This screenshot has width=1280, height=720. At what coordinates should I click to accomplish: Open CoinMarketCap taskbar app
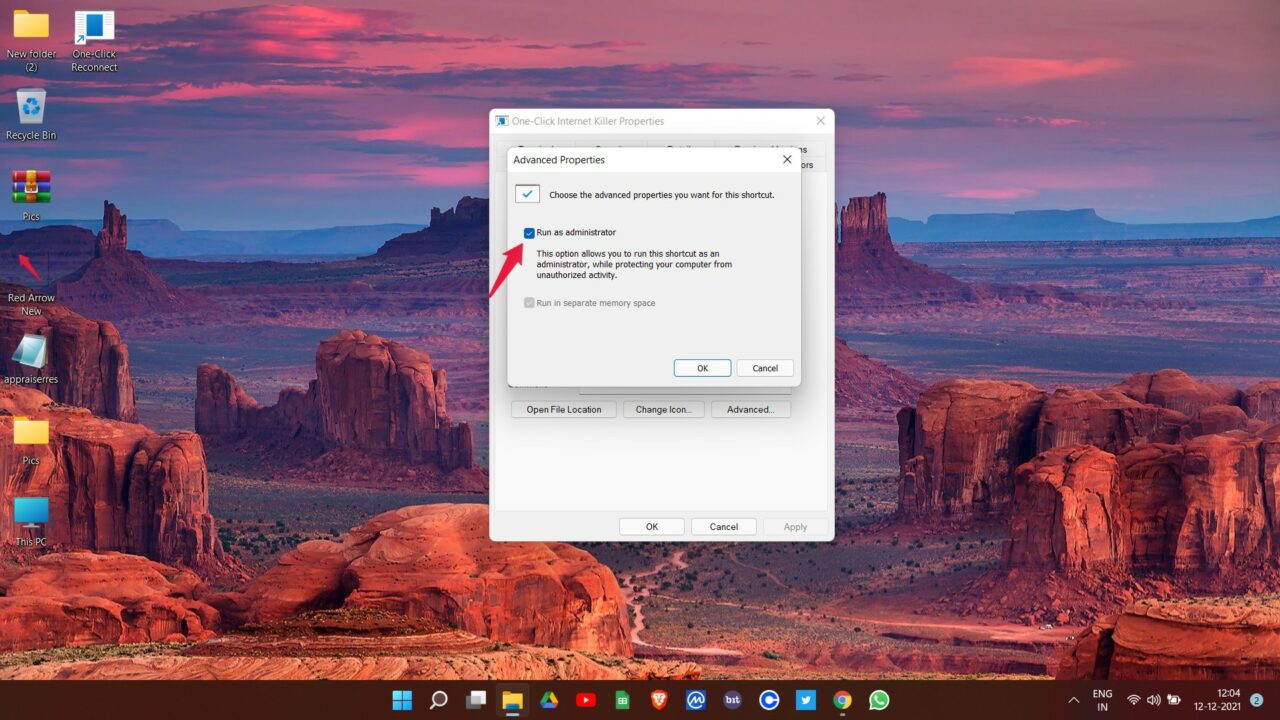(x=696, y=700)
